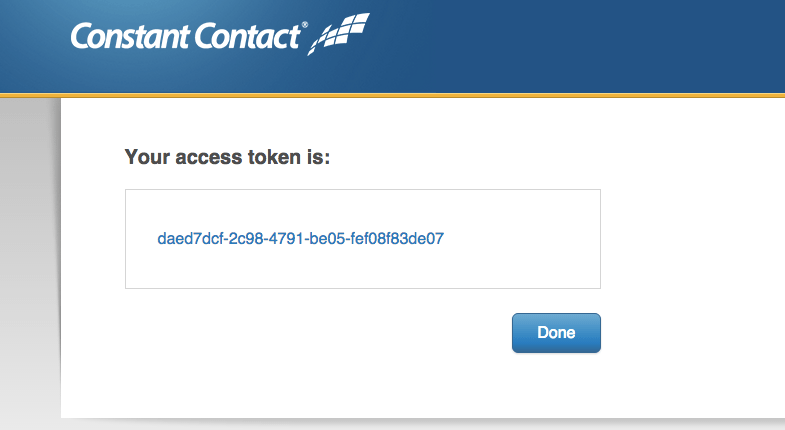Click the white panel area left of Done
This screenshot has height=430, width=785.
point(300,333)
